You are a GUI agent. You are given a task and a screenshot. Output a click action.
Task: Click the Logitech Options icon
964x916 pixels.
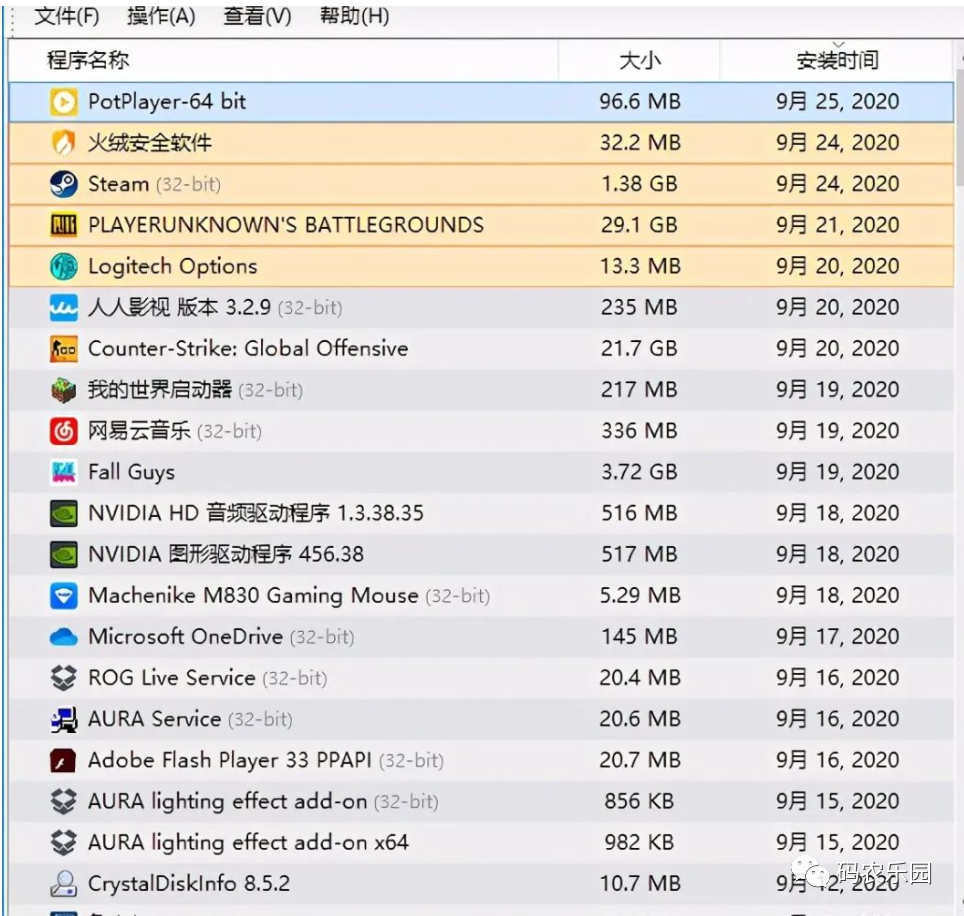click(64, 267)
